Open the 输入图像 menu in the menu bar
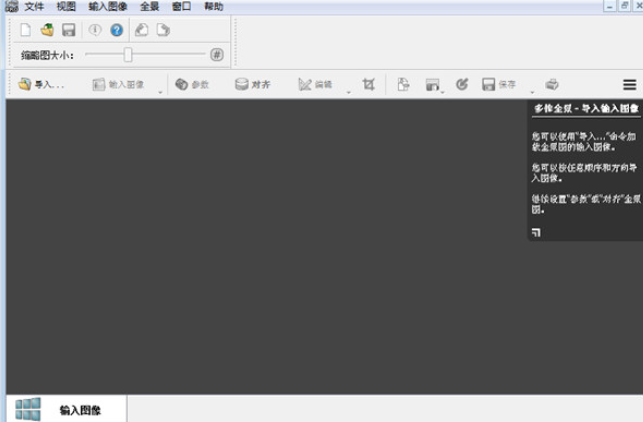Viewport: 643px width, 422px height. click(108, 7)
